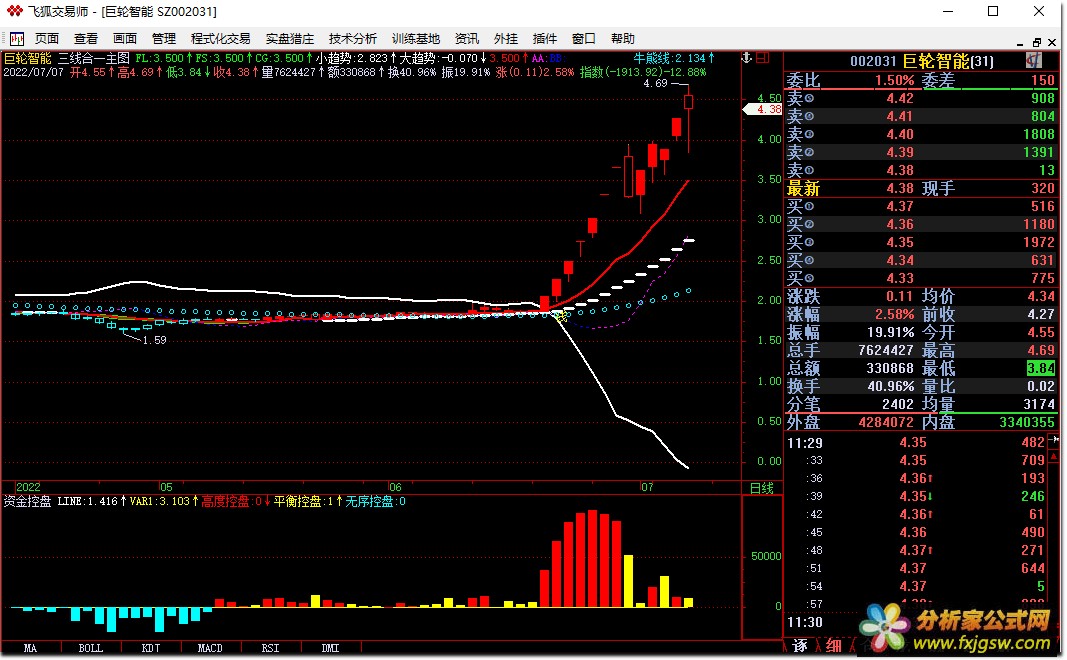Switch to the KDT indicator tab
Viewport: 1067px width, 660px height.
pyautogui.click(x=150, y=648)
